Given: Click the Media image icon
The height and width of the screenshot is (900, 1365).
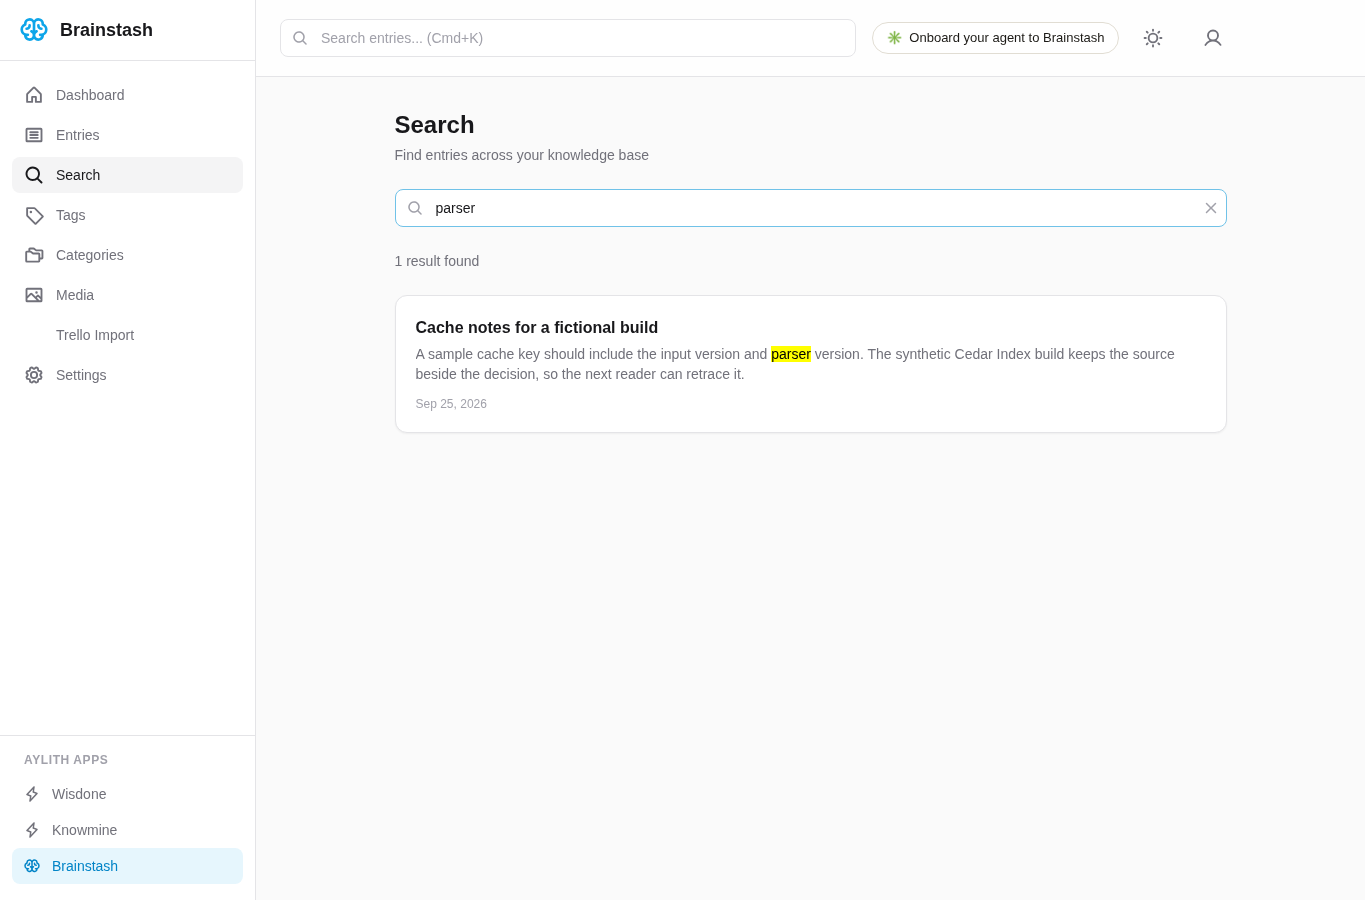Looking at the screenshot, I should click(34, 295).
